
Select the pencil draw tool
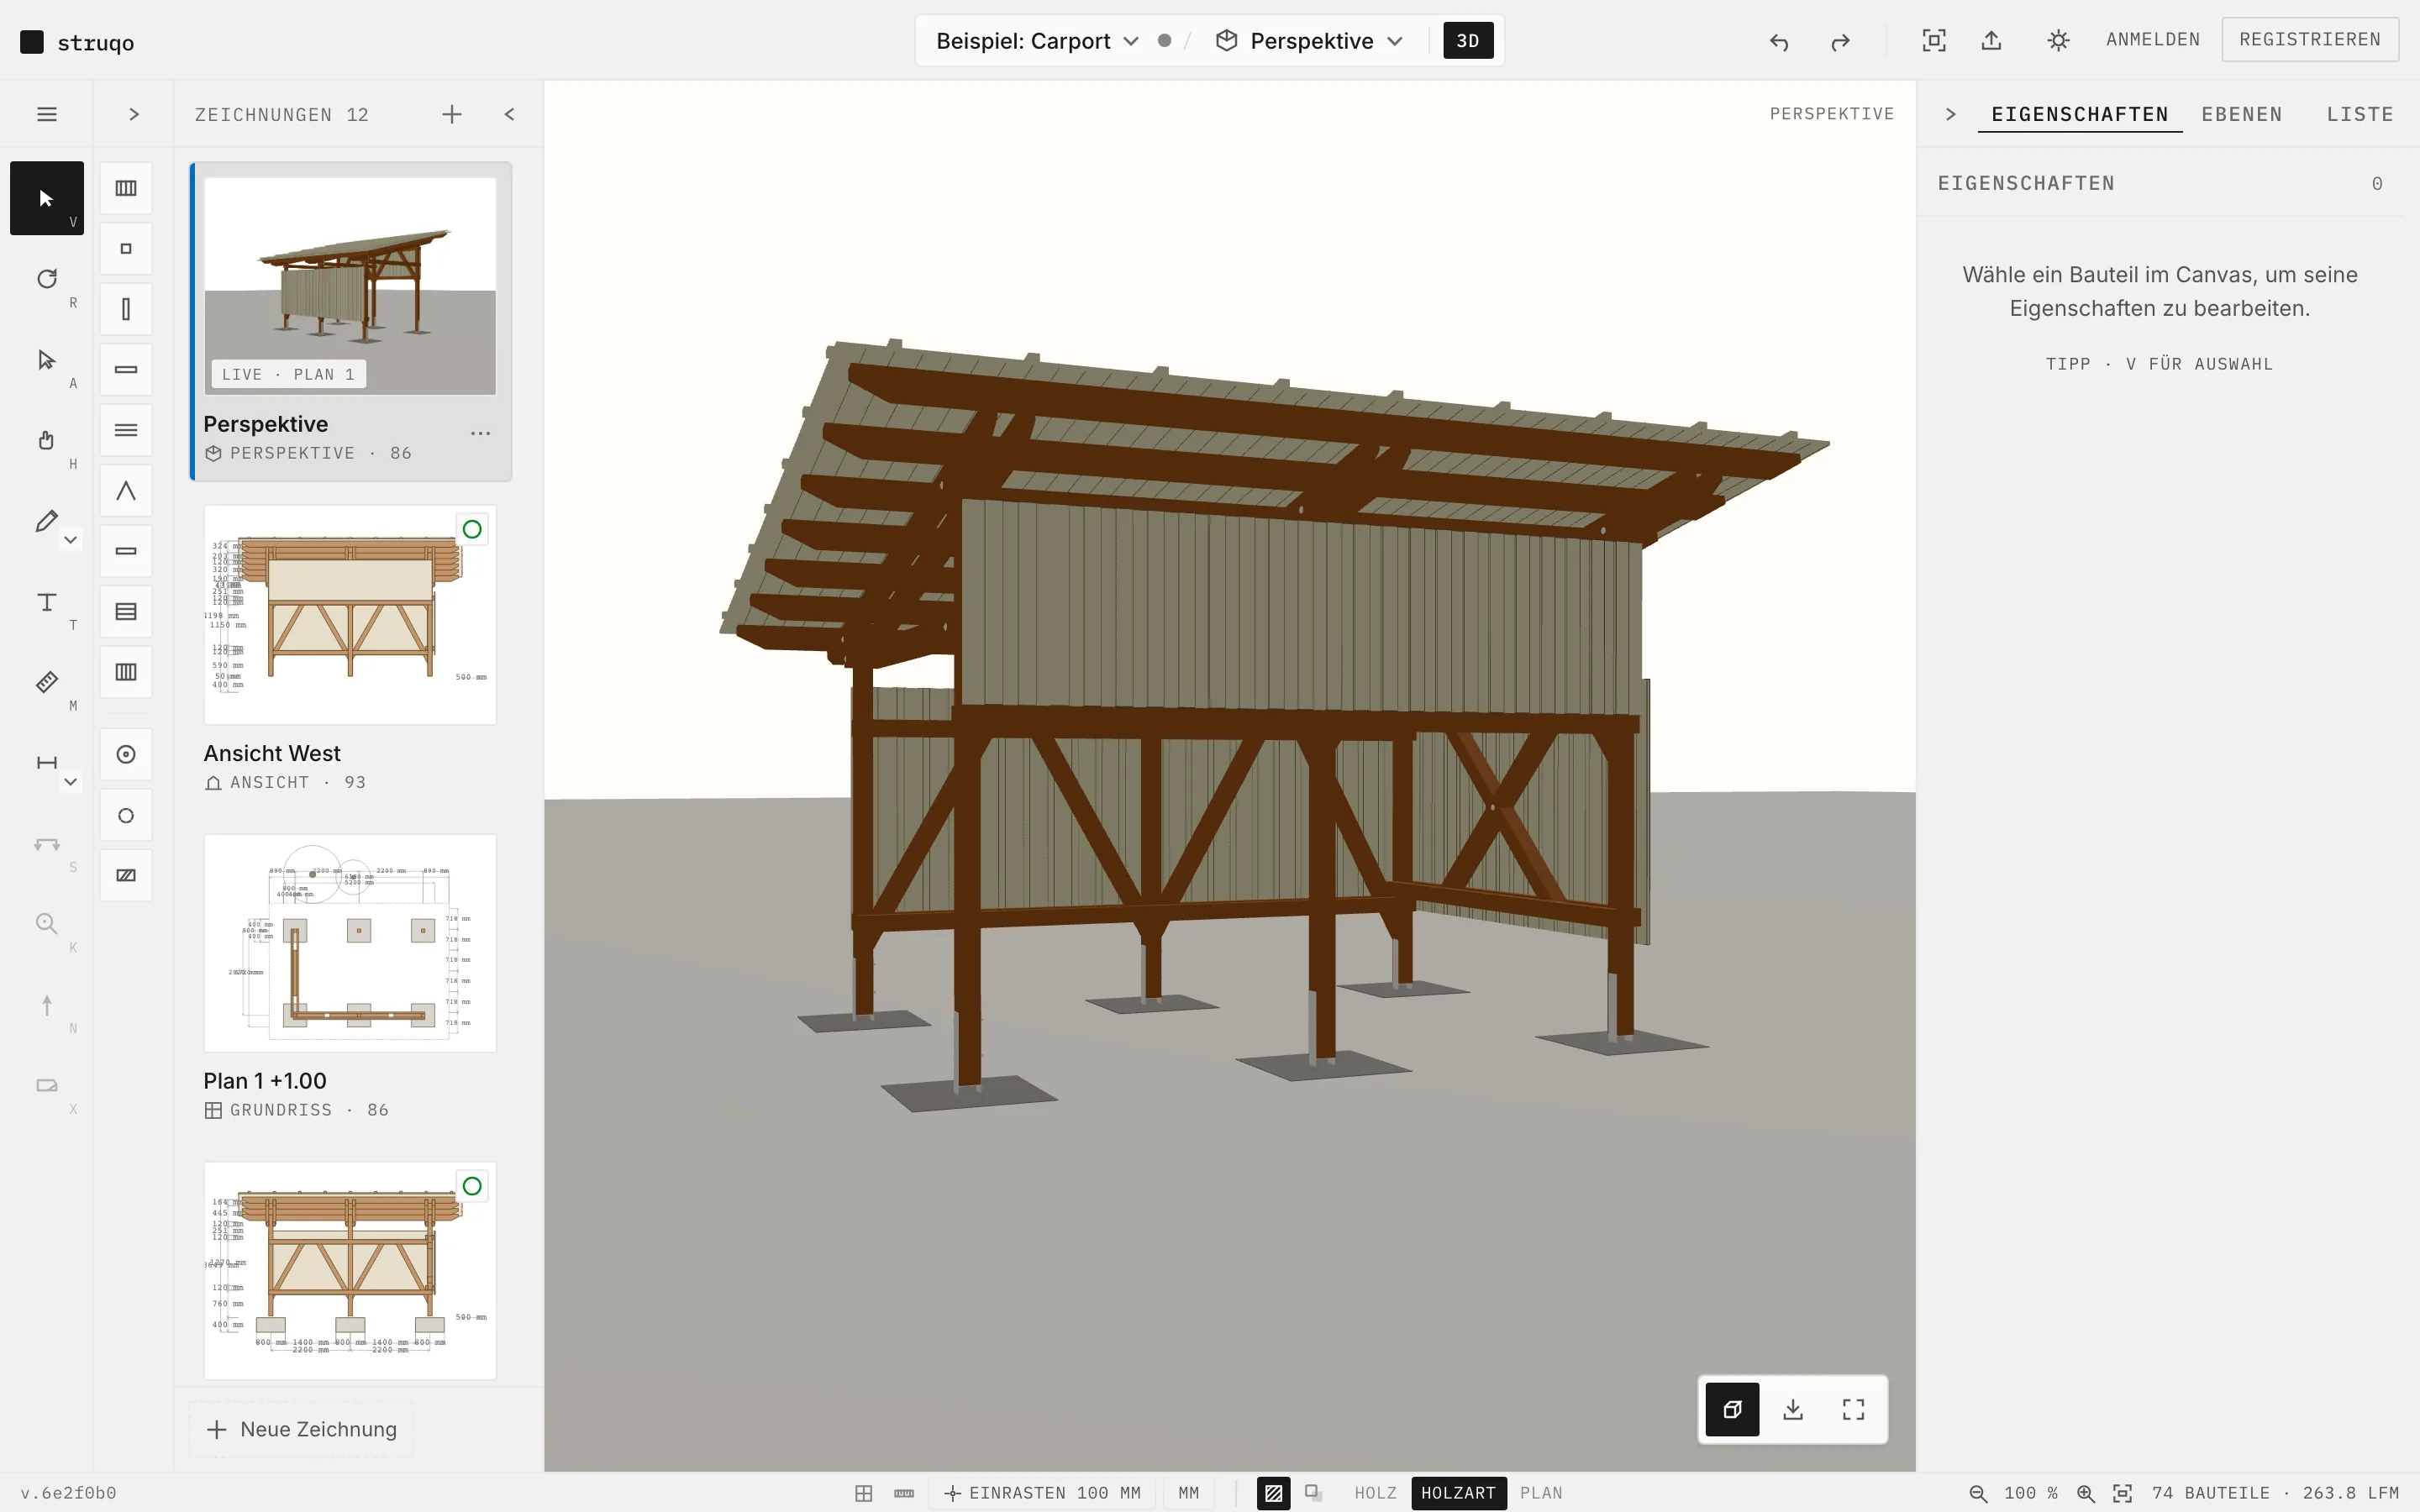pos(46,521)
